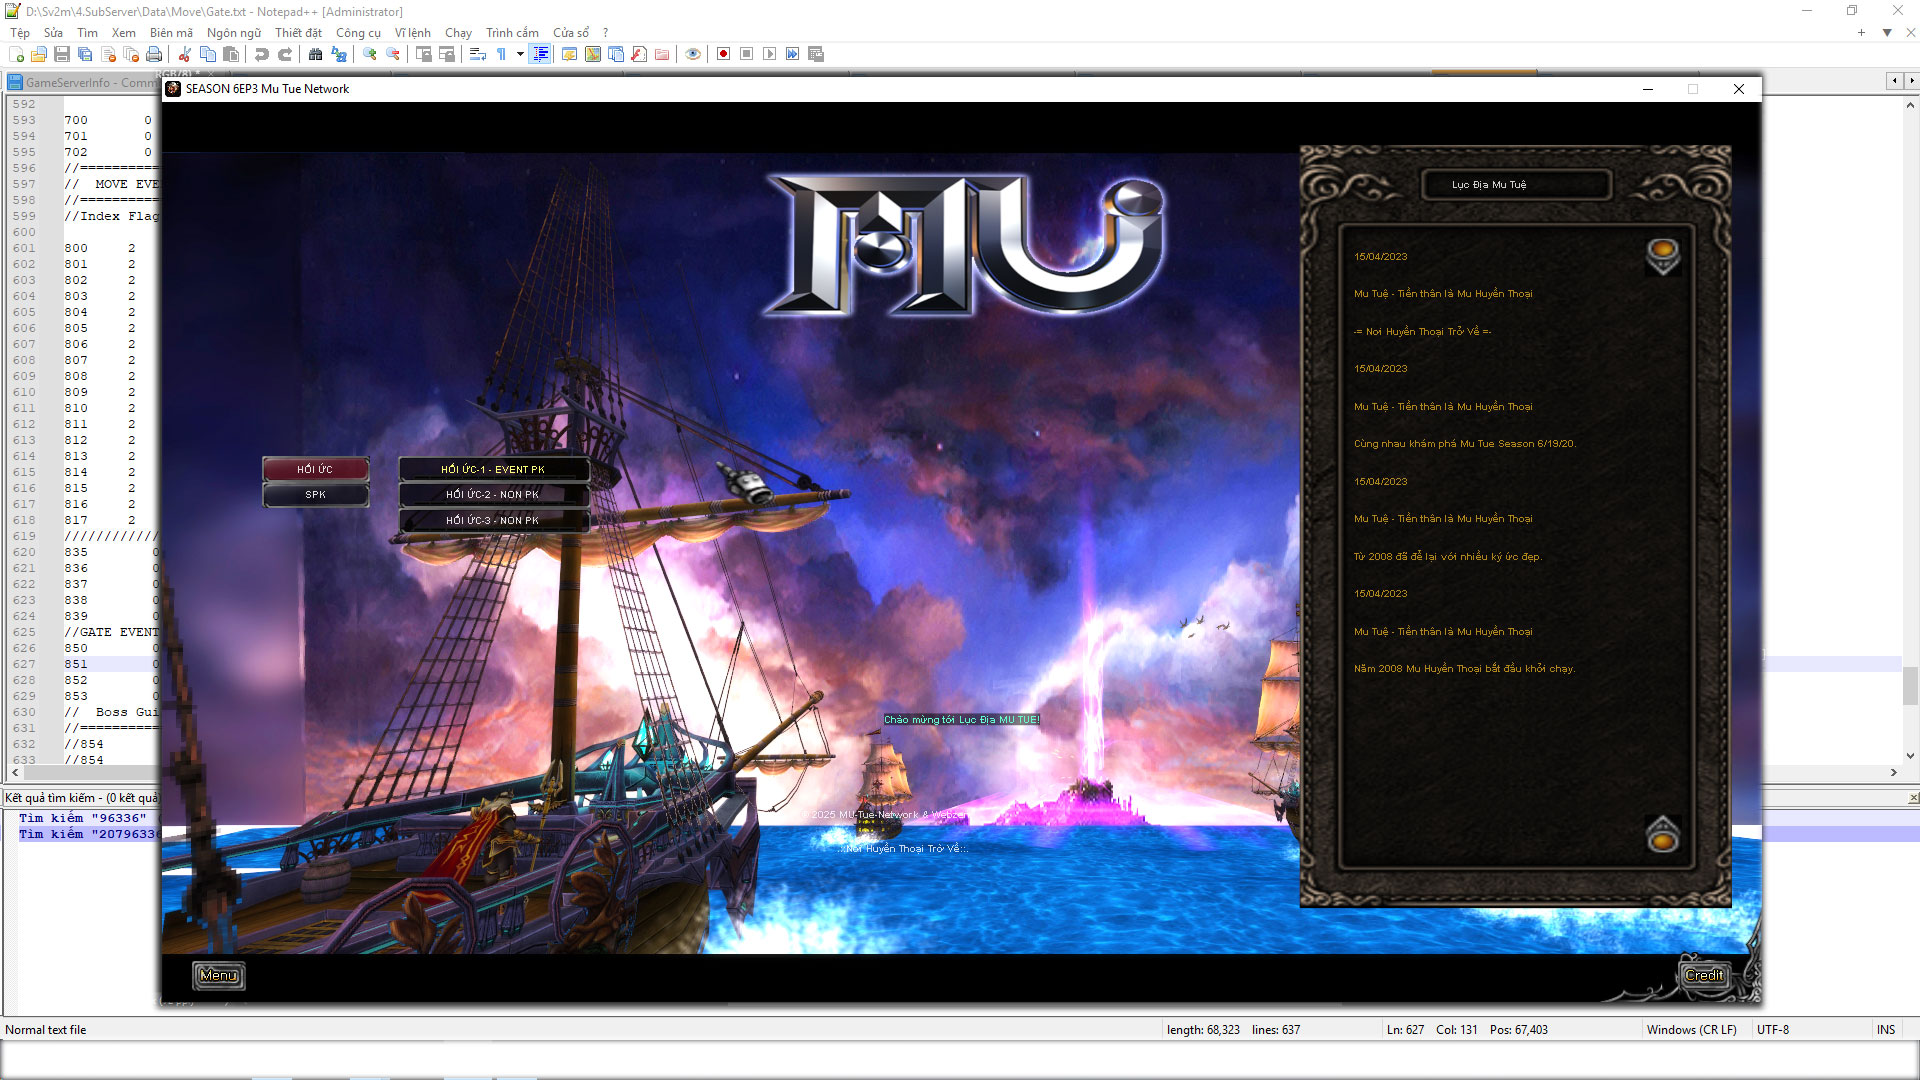Open the Tìm menu
The height and width of the screenshot is (1080, 1920).
point(88,33)
